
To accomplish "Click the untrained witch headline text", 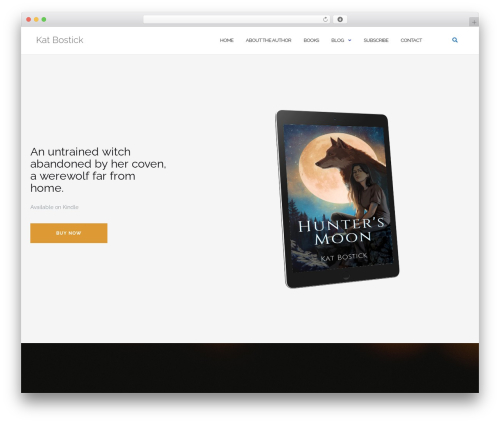I will 98,170.
